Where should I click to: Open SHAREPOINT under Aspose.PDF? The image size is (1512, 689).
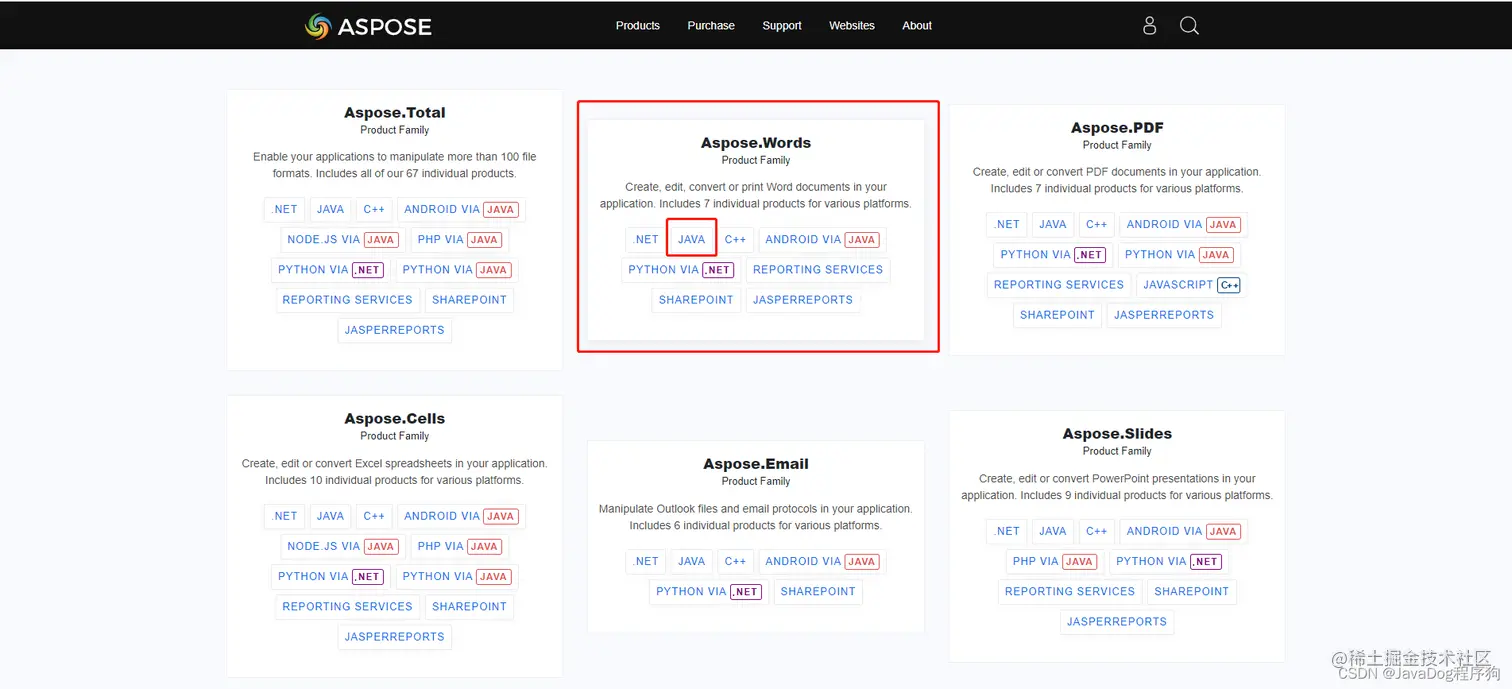click(x=1057, y=315)
